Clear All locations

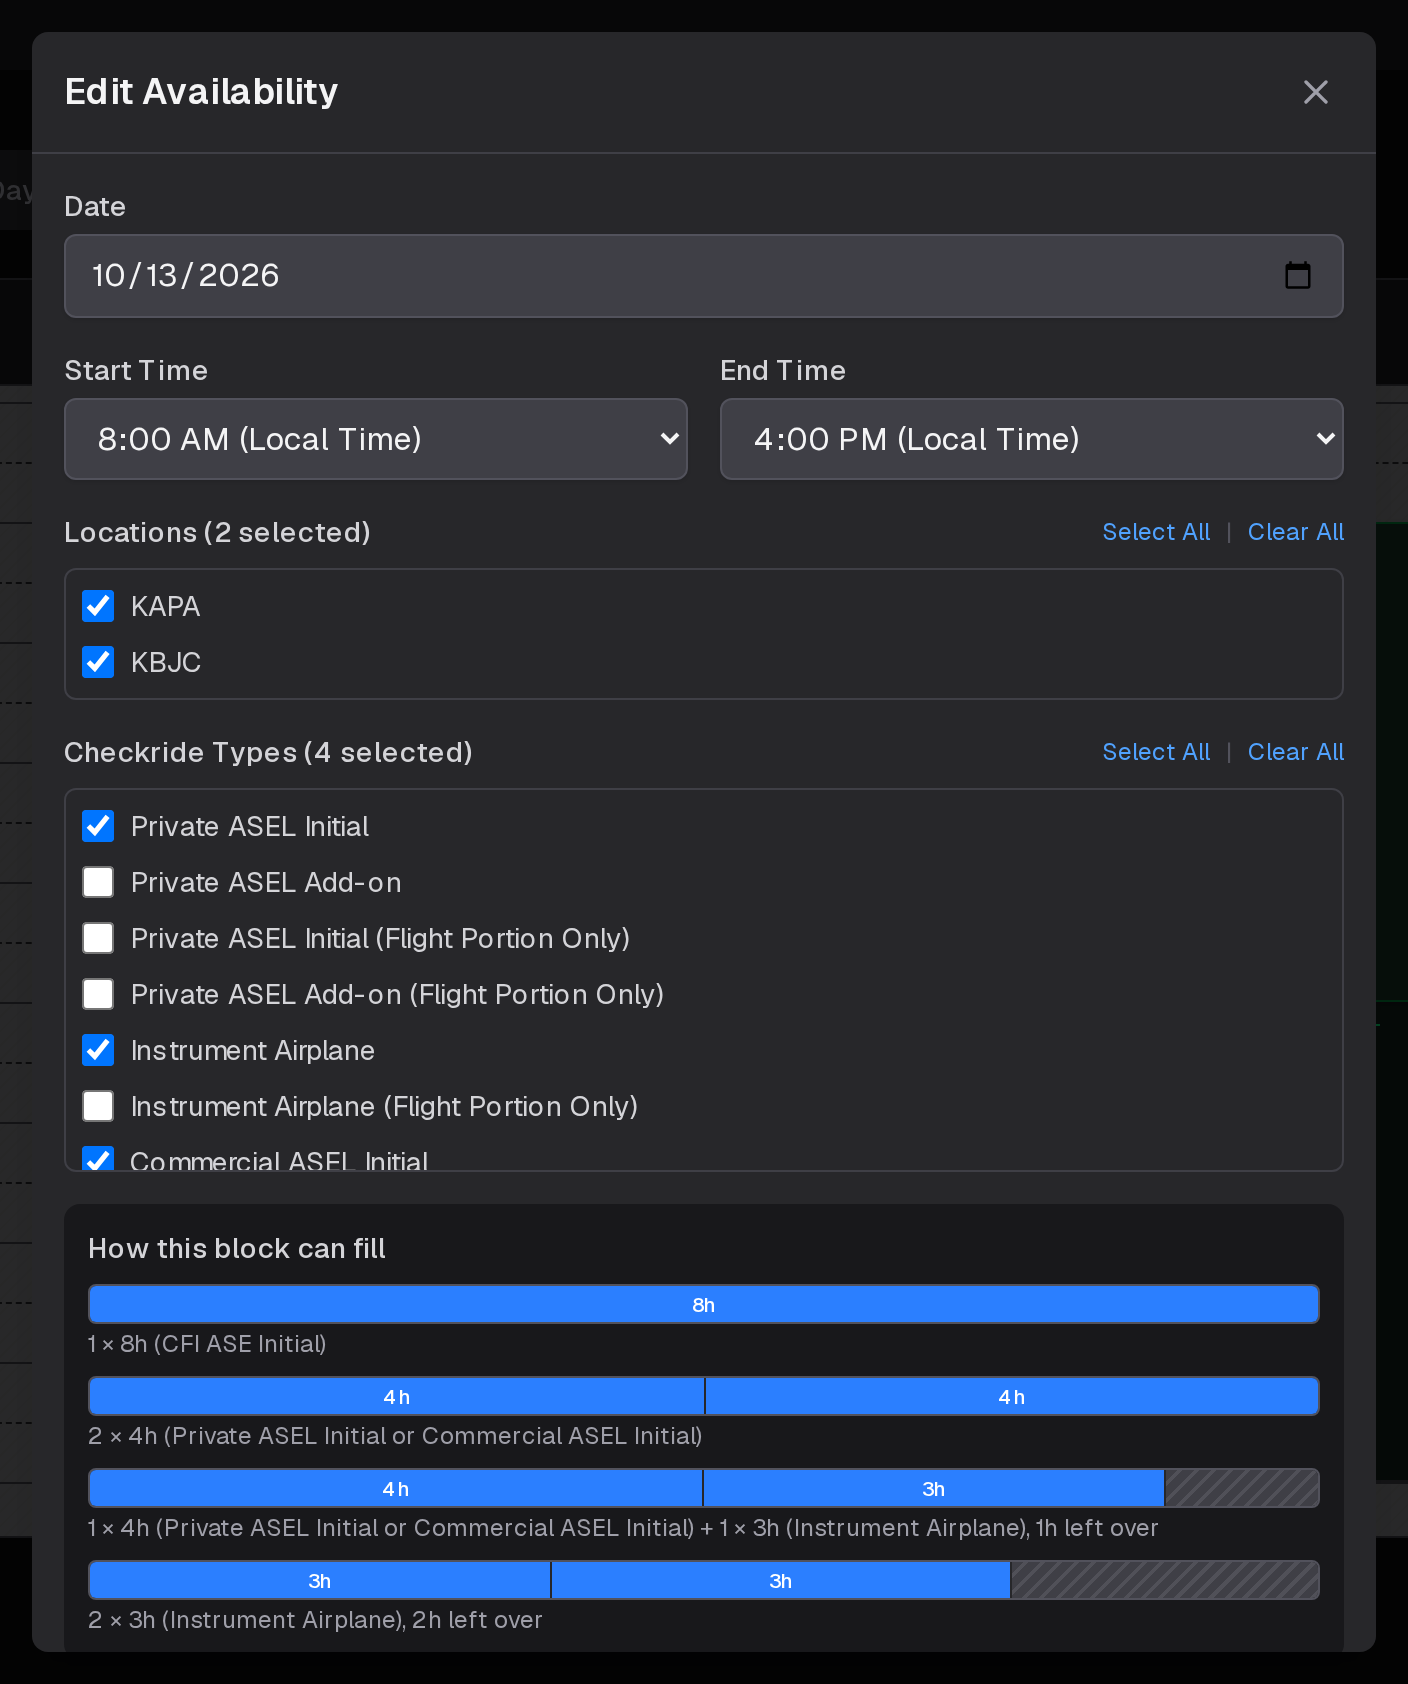click(1296, 532)
